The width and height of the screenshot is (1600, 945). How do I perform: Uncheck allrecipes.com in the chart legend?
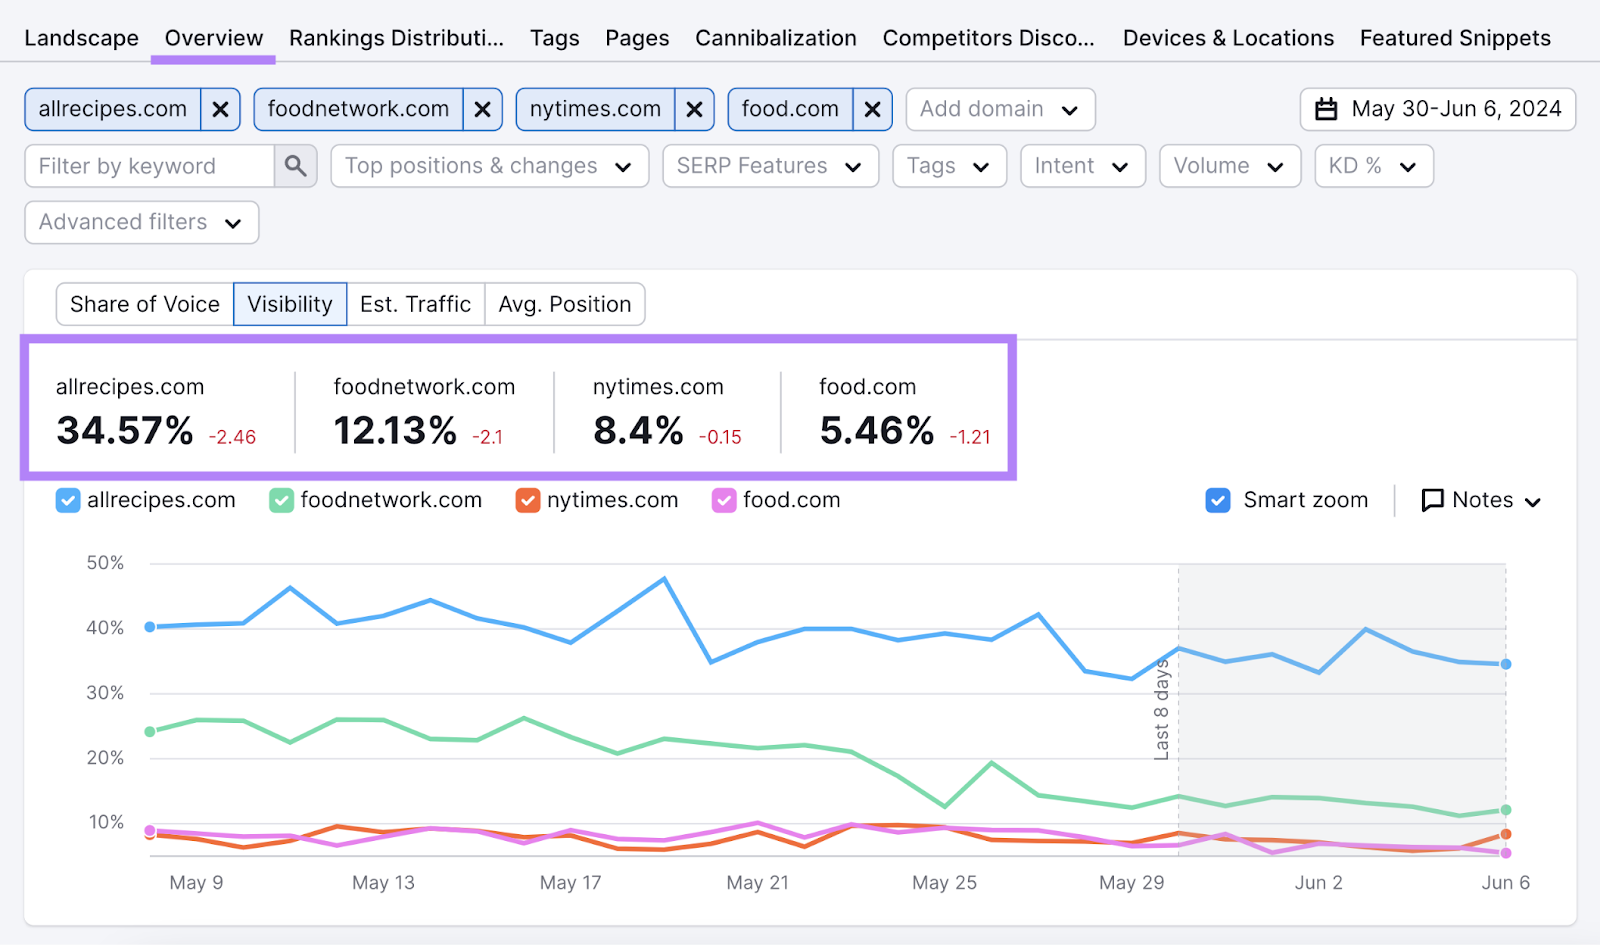pos(68,500)
